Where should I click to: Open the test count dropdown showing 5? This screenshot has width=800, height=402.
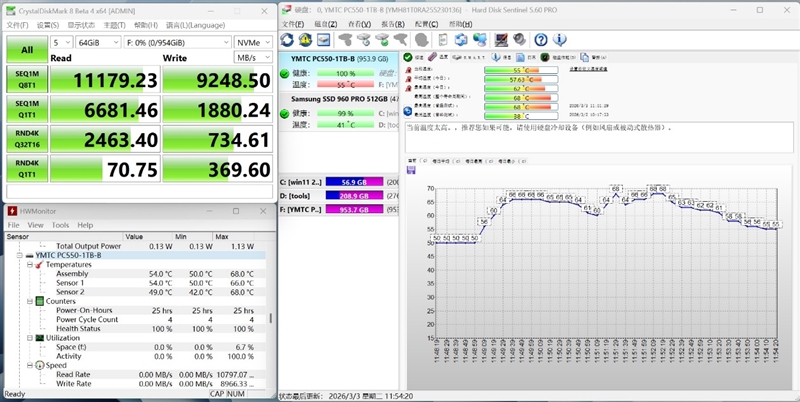(x=61, y=42)
